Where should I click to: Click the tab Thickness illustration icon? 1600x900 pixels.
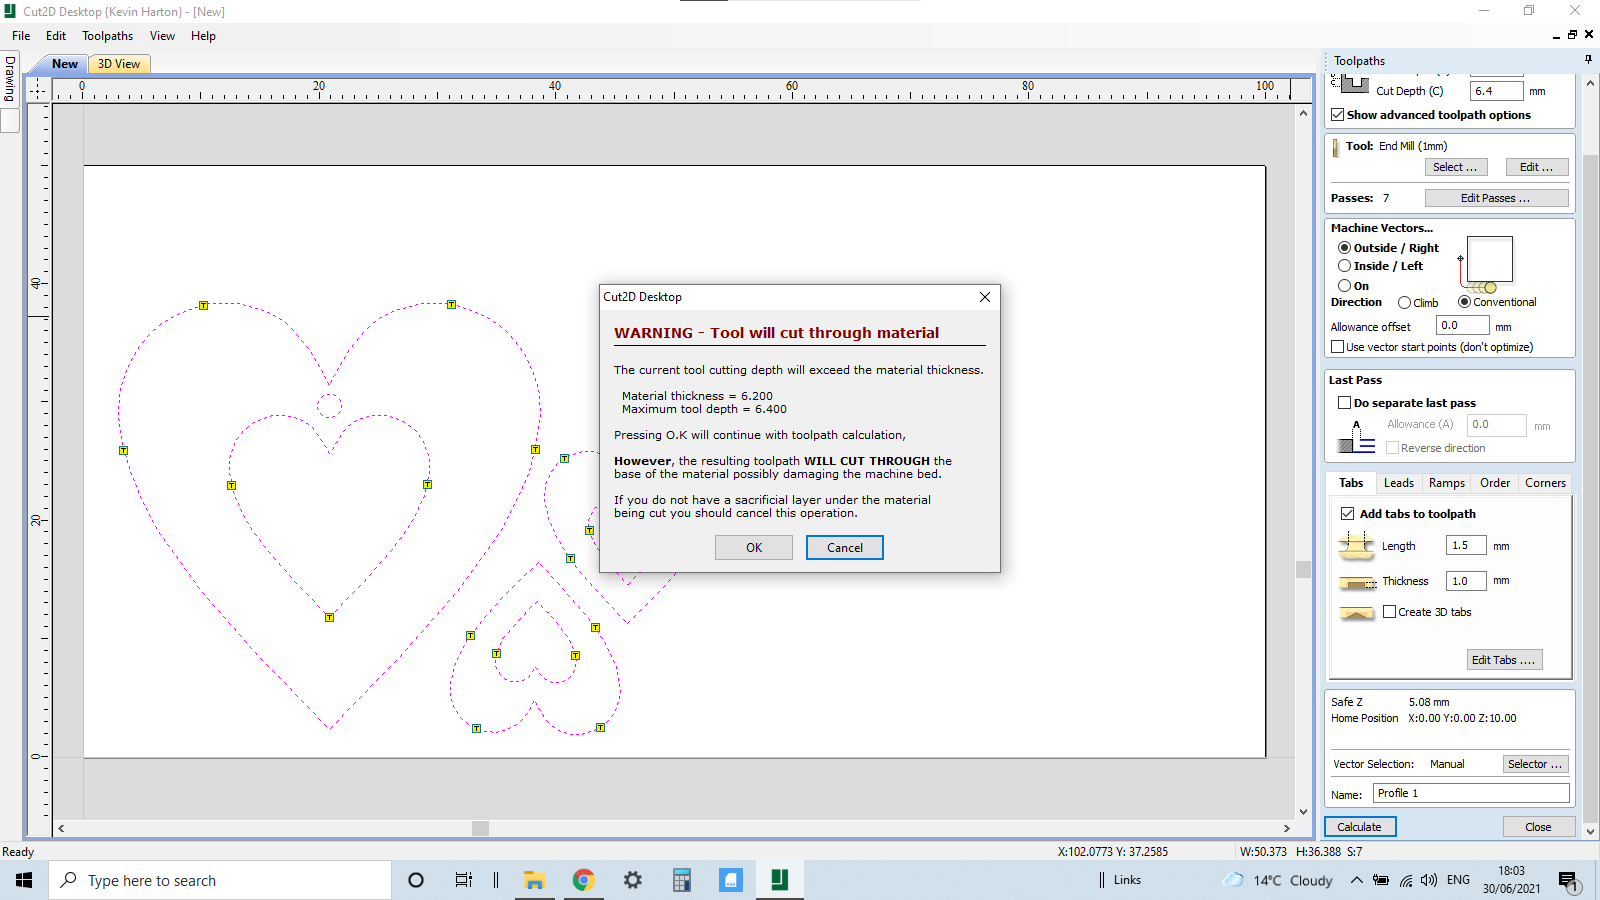[1357, 582]
